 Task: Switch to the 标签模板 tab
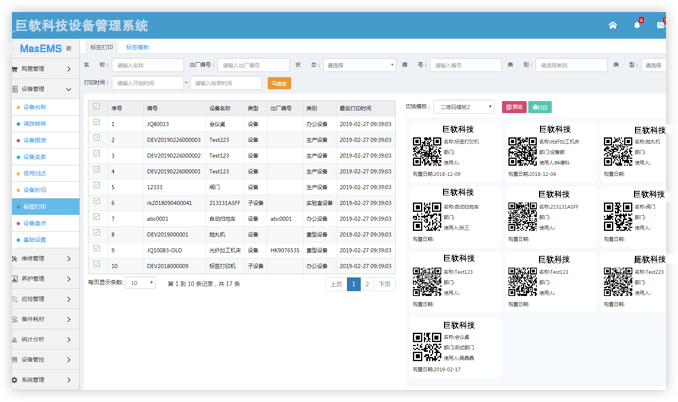pyautogui.click(x=137, y=47)
